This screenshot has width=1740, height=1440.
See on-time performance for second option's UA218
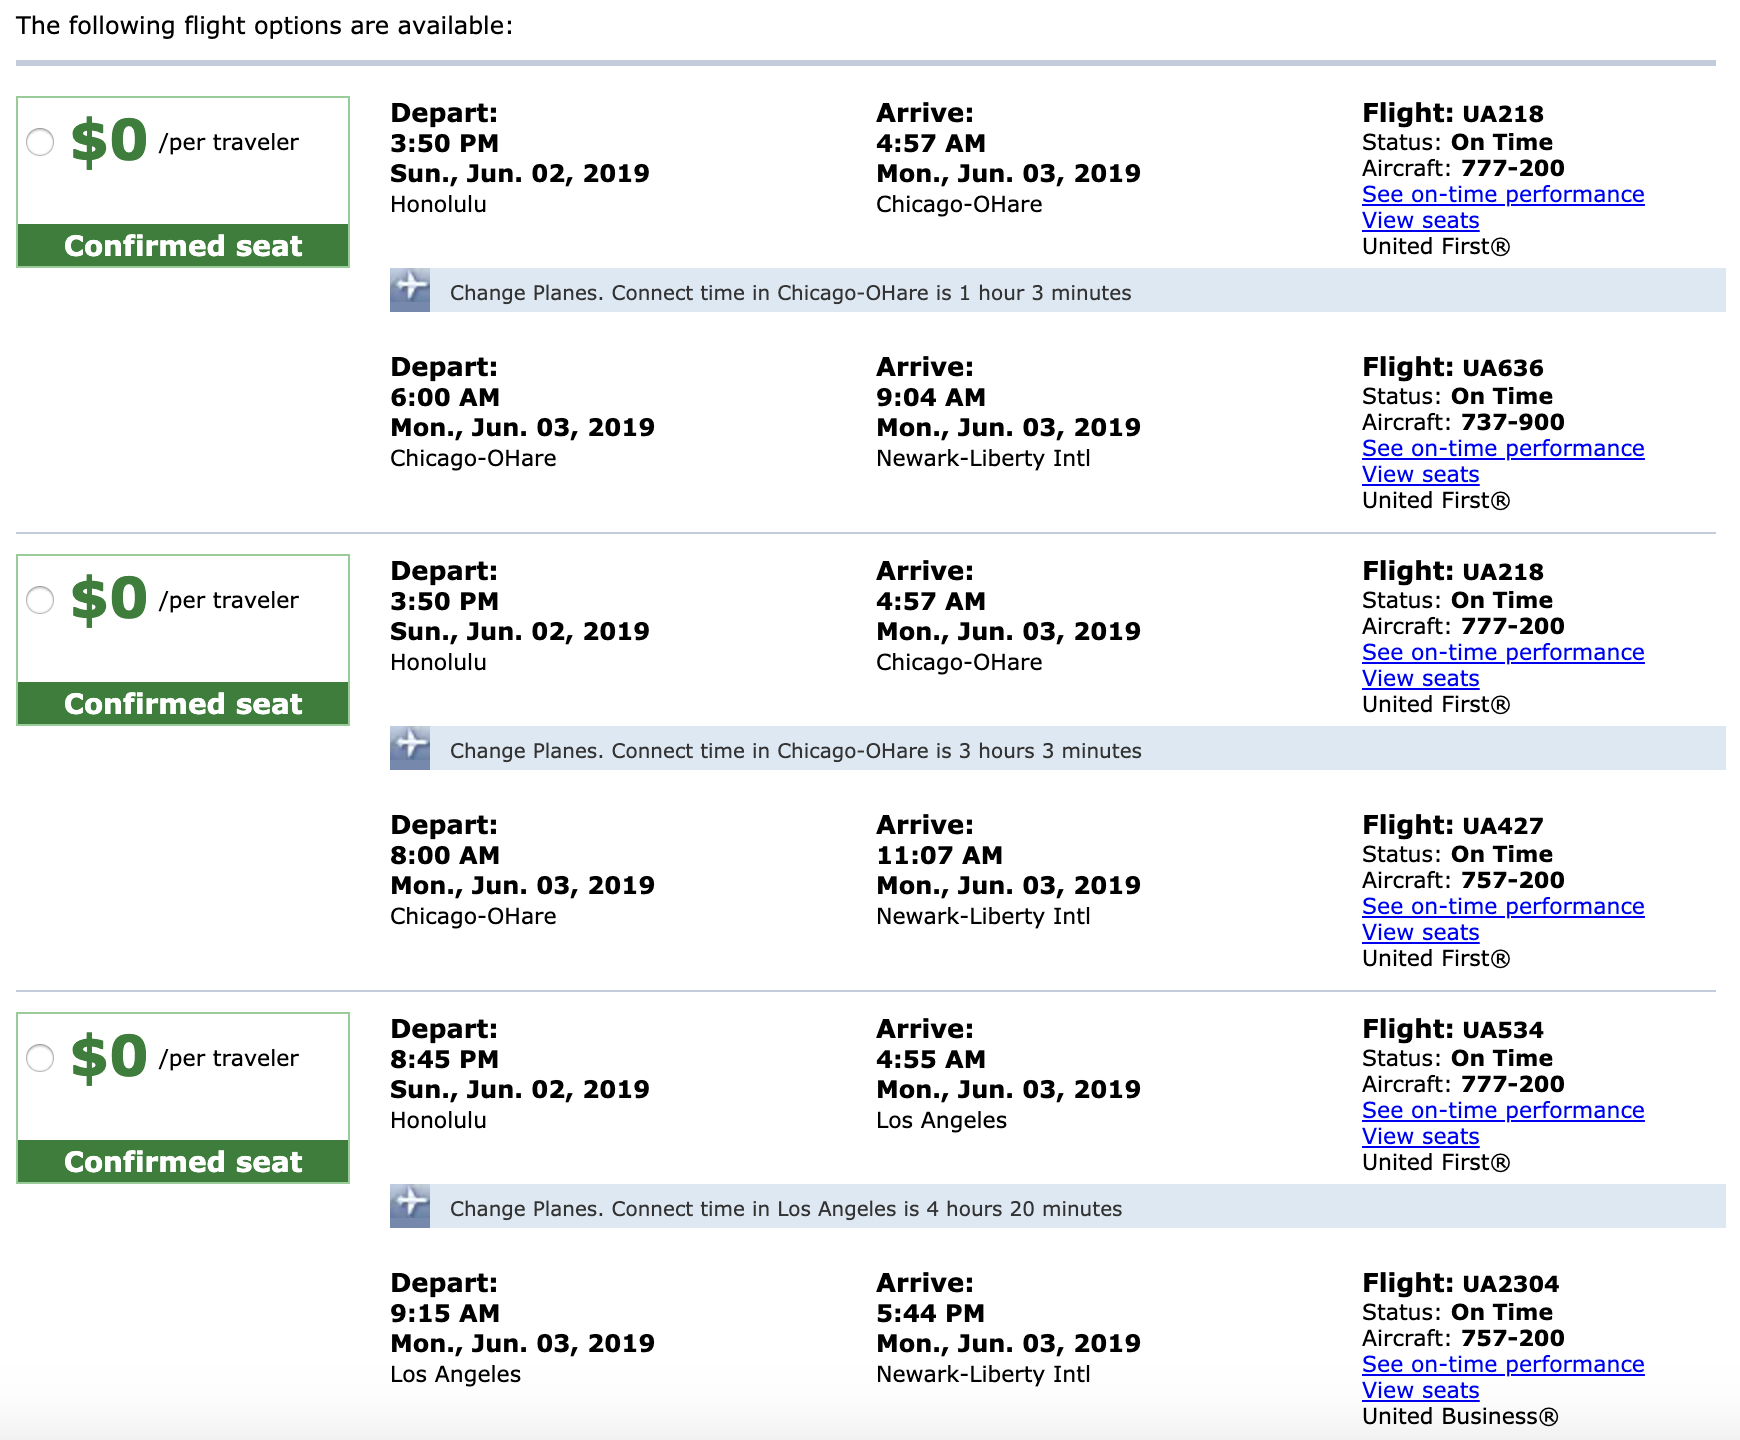[x=1502, y=652]
